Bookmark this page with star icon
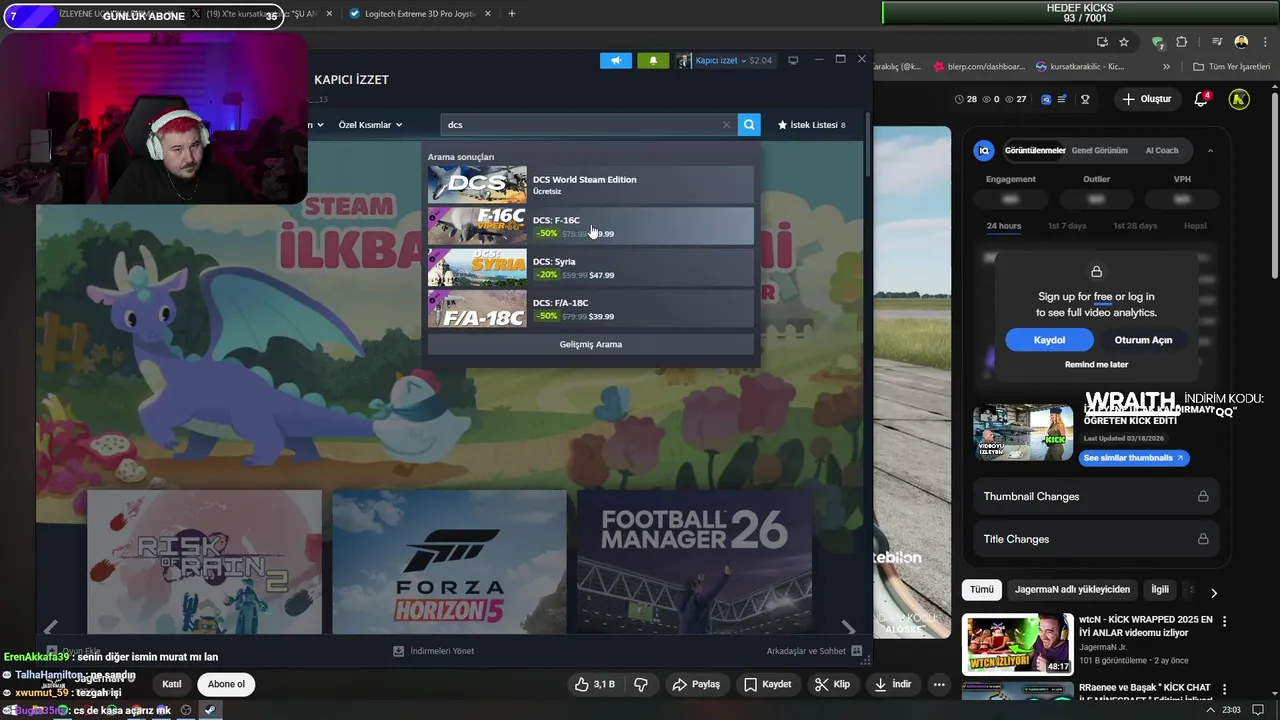The image size is (1280, 720). (1124, 42)
